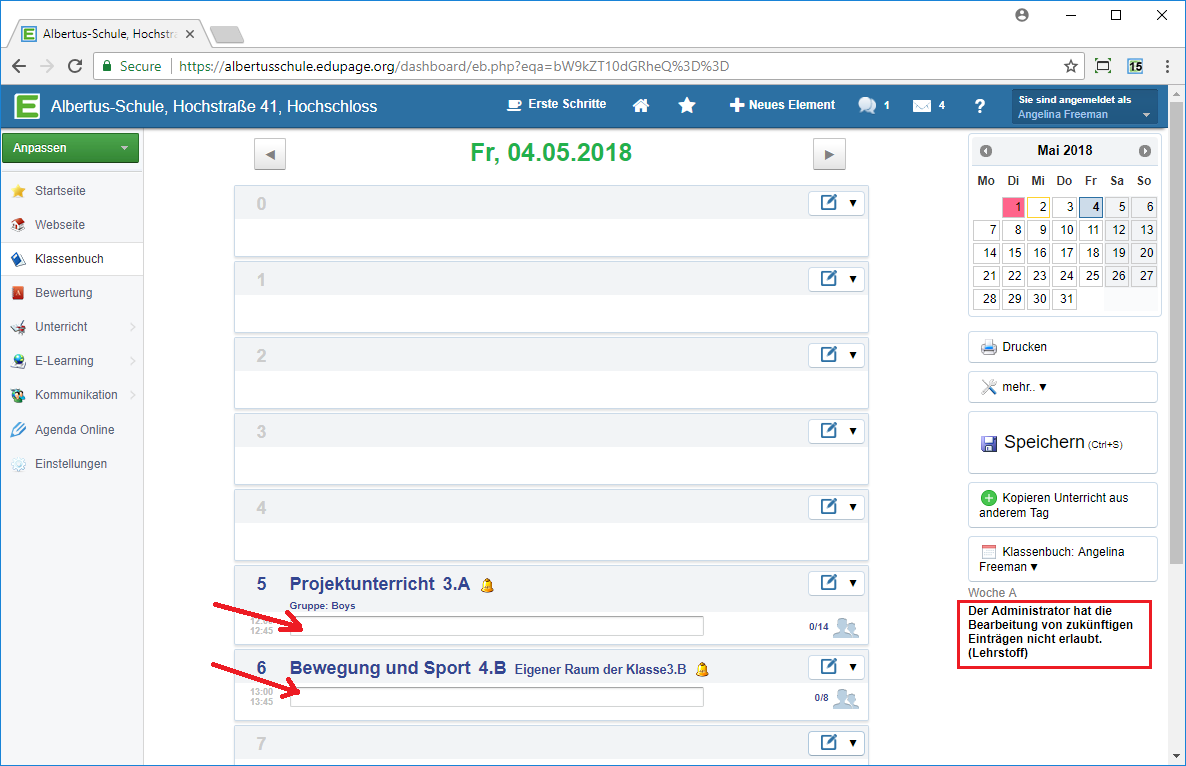The image size is (1186, 766).
Task: Click edit icon for lesson period 2
Action: [828, 355]
